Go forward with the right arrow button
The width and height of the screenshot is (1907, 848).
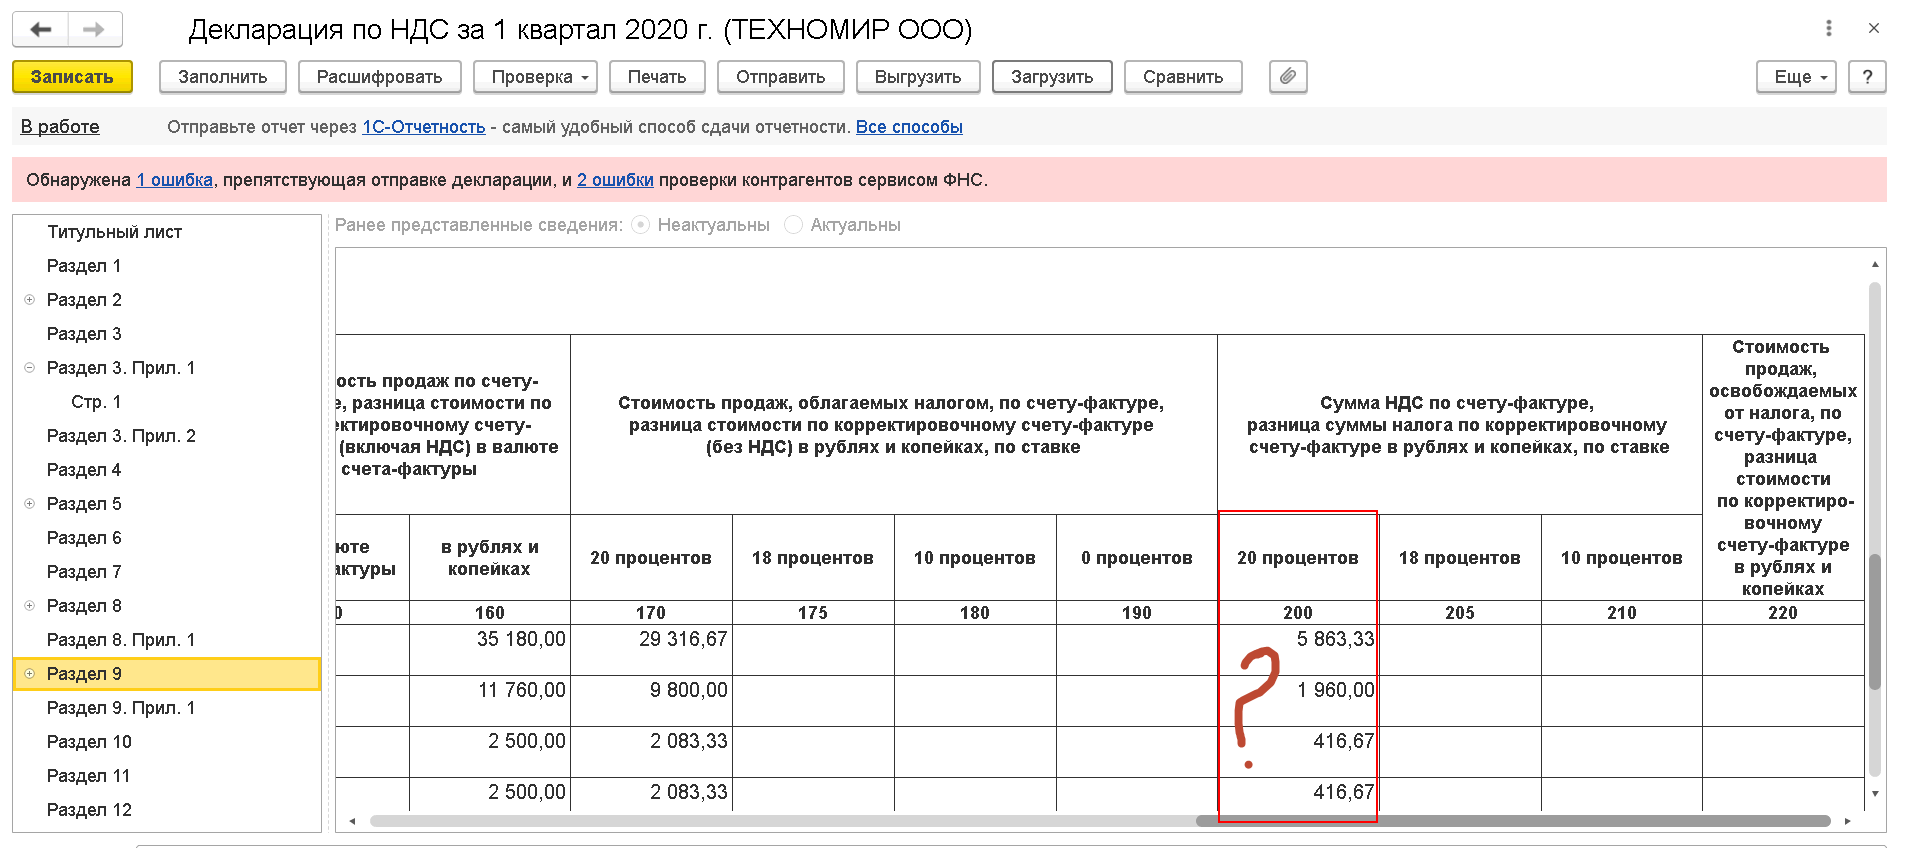point(95,30)
